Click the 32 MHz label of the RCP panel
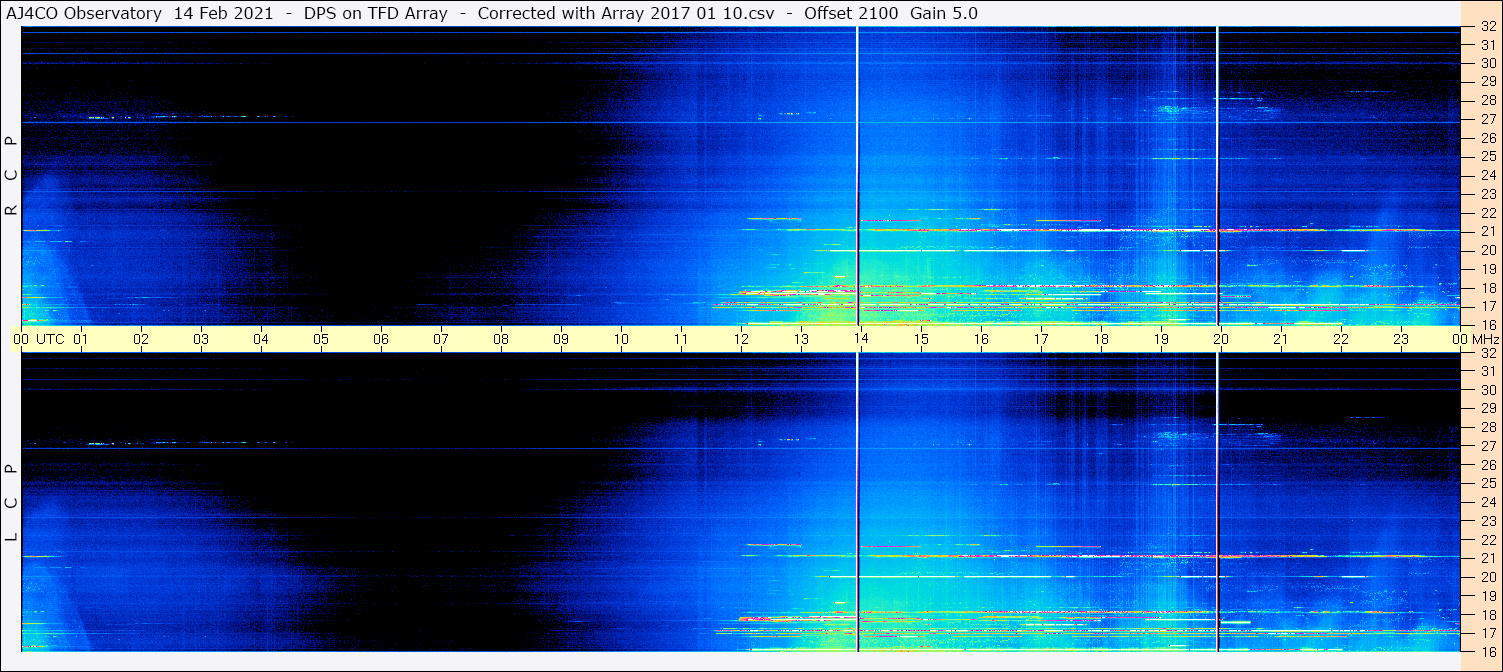Image resolution: width=1503 pixels, height=672 pixels. point(1488,27)
